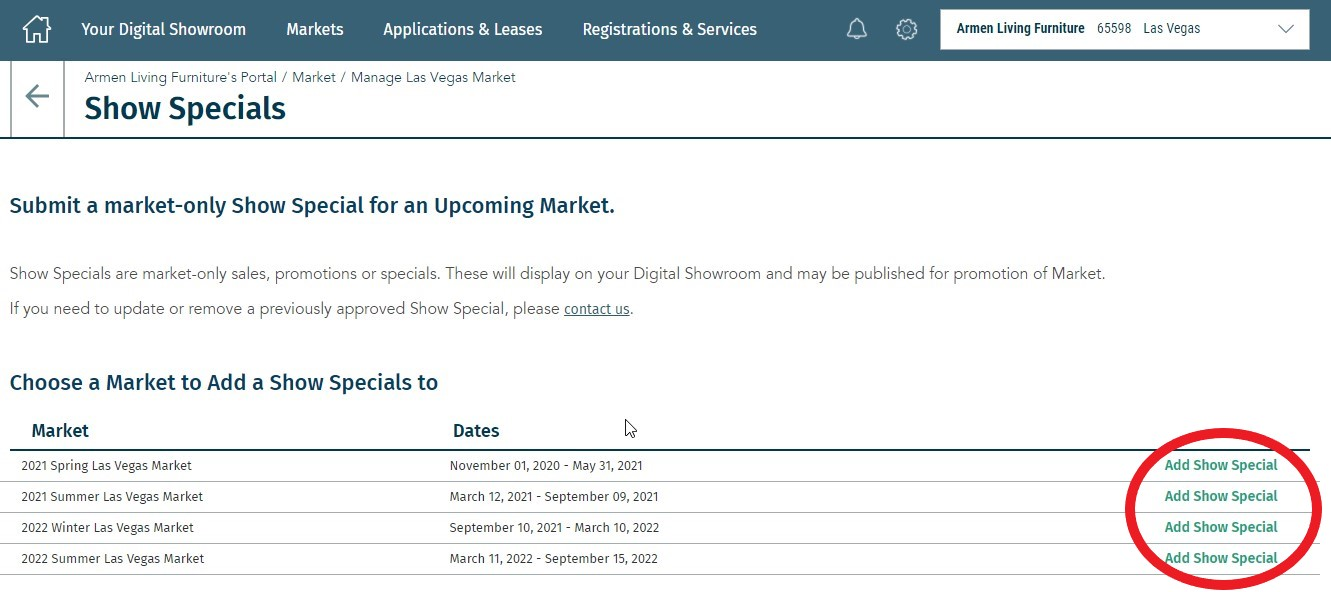The image size is (1331, 592).
Task: Open Your Digital Showroom menu
Action: pos(164,29)
